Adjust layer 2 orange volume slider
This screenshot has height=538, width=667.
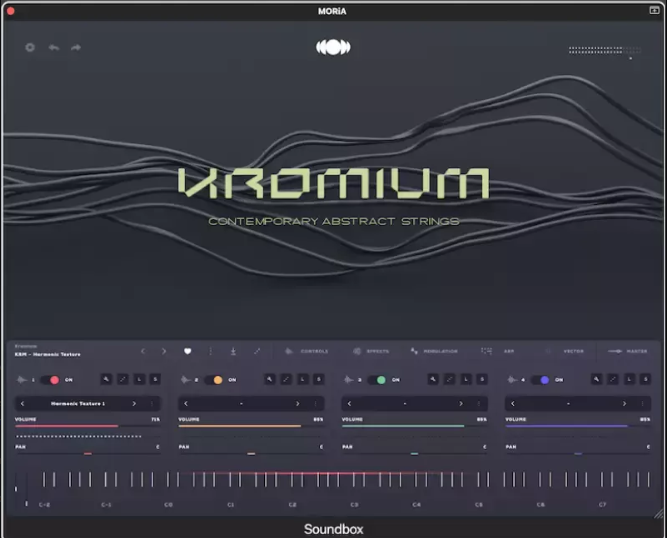(251, 426)
